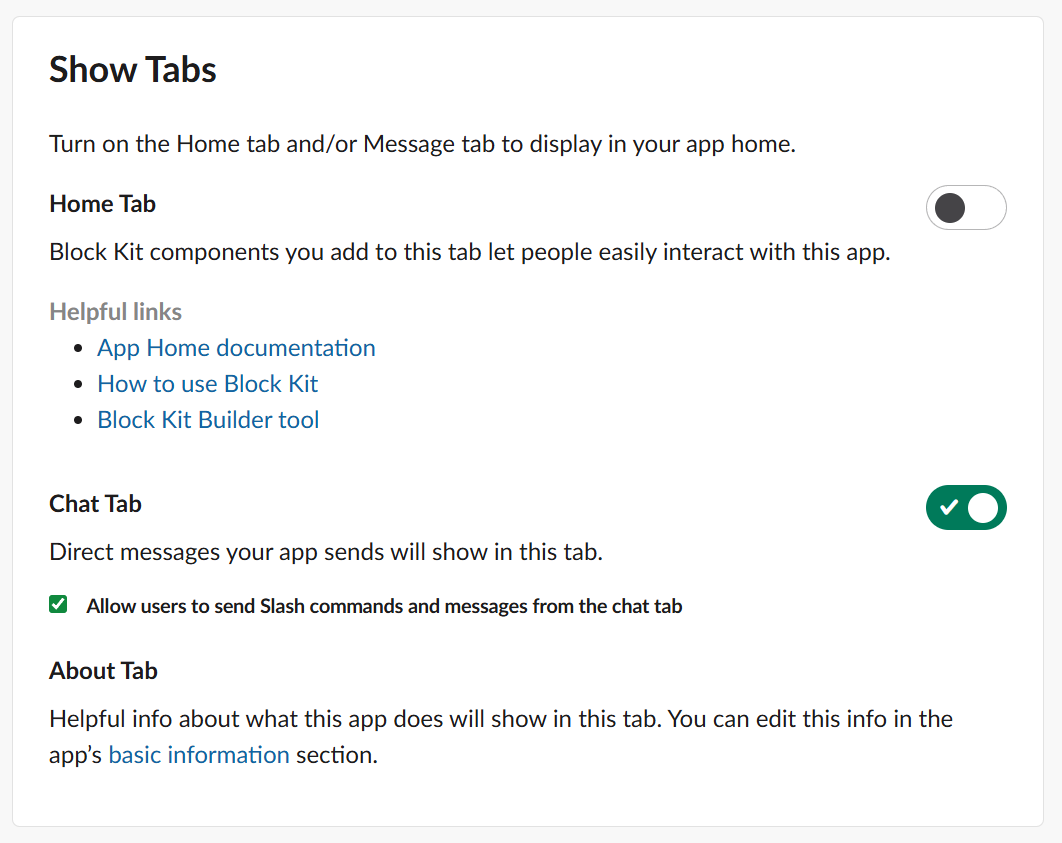Click the bullet beside App Home documentation
The height and width of the screenshot is (843, 1062).
(80, 349)
